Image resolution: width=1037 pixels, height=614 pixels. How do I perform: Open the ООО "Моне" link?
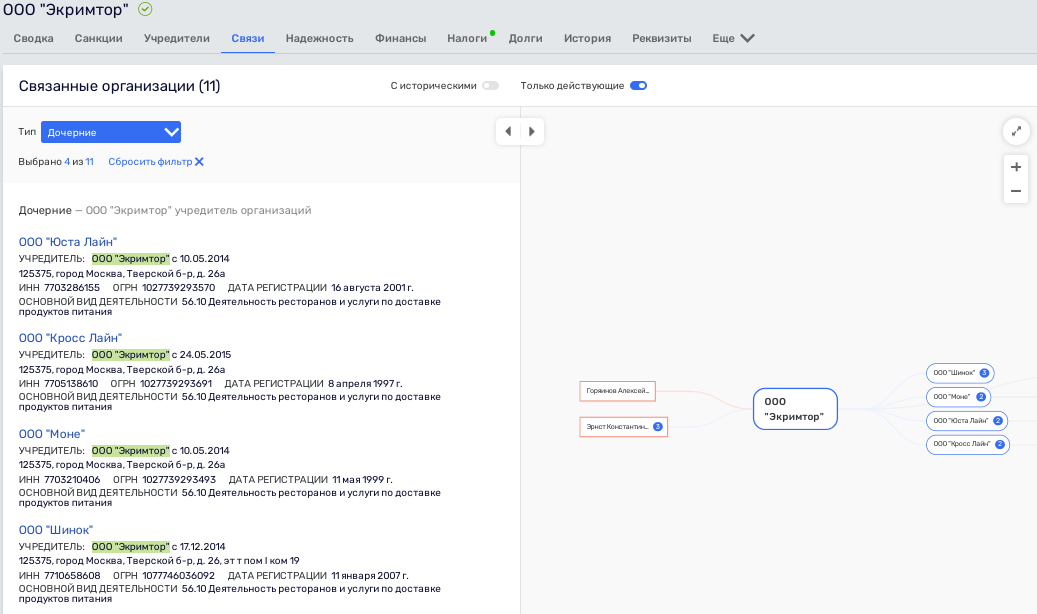tap(52, 434)
